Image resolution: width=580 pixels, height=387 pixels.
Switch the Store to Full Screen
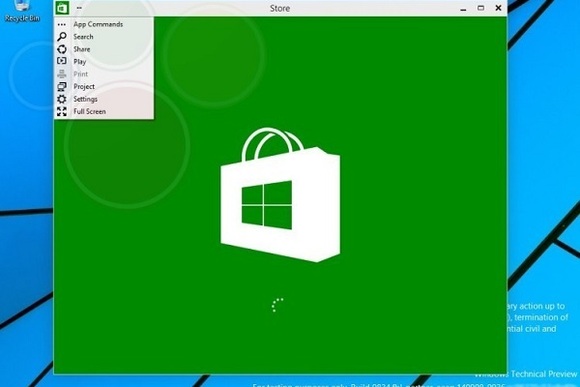tap(104, 111)
